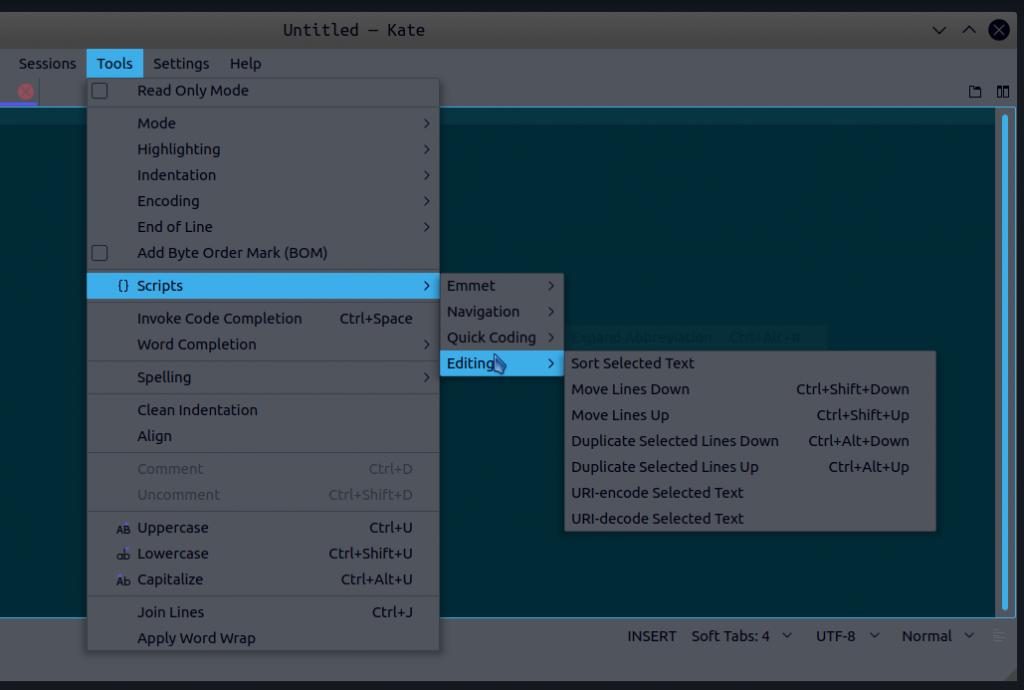Click the split view icon
1024x690 pixels.
pos(1003,92)
